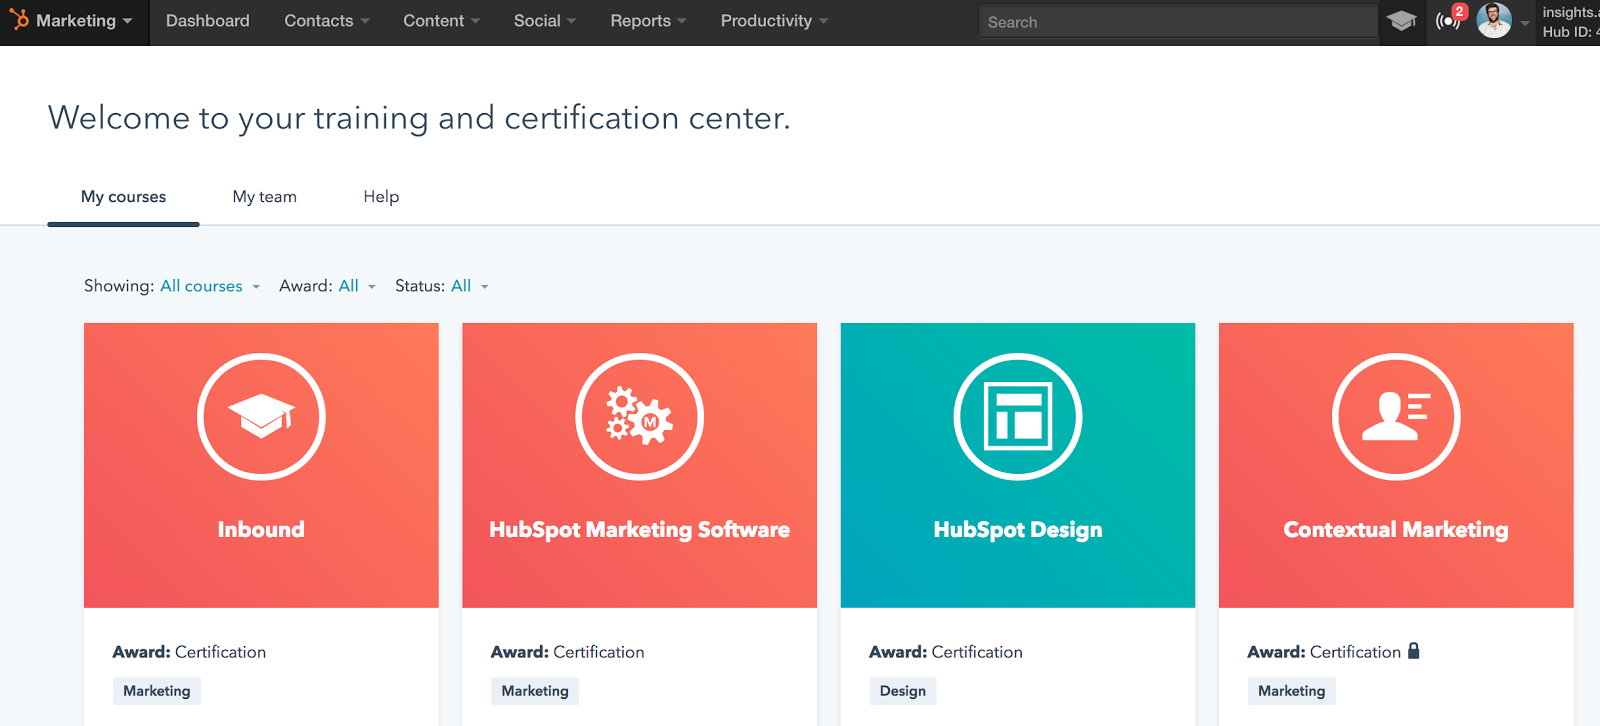Switch to the Help tab
Screen dimensions: 1600x726
[381, 197]
